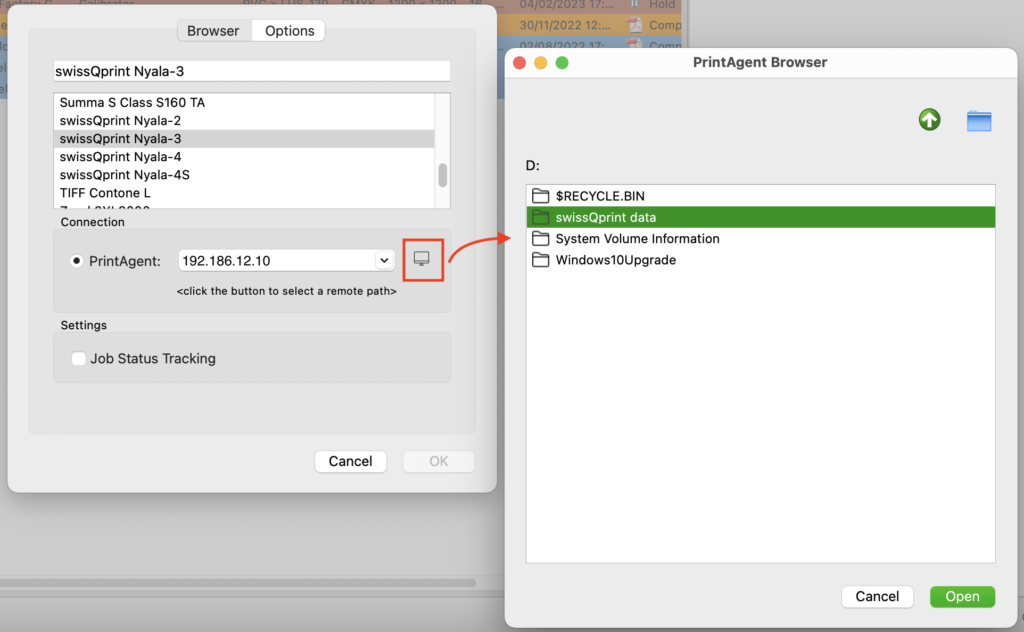
Task: Enable the Job Status Tracking checkbox
Action: pos(78,358)
